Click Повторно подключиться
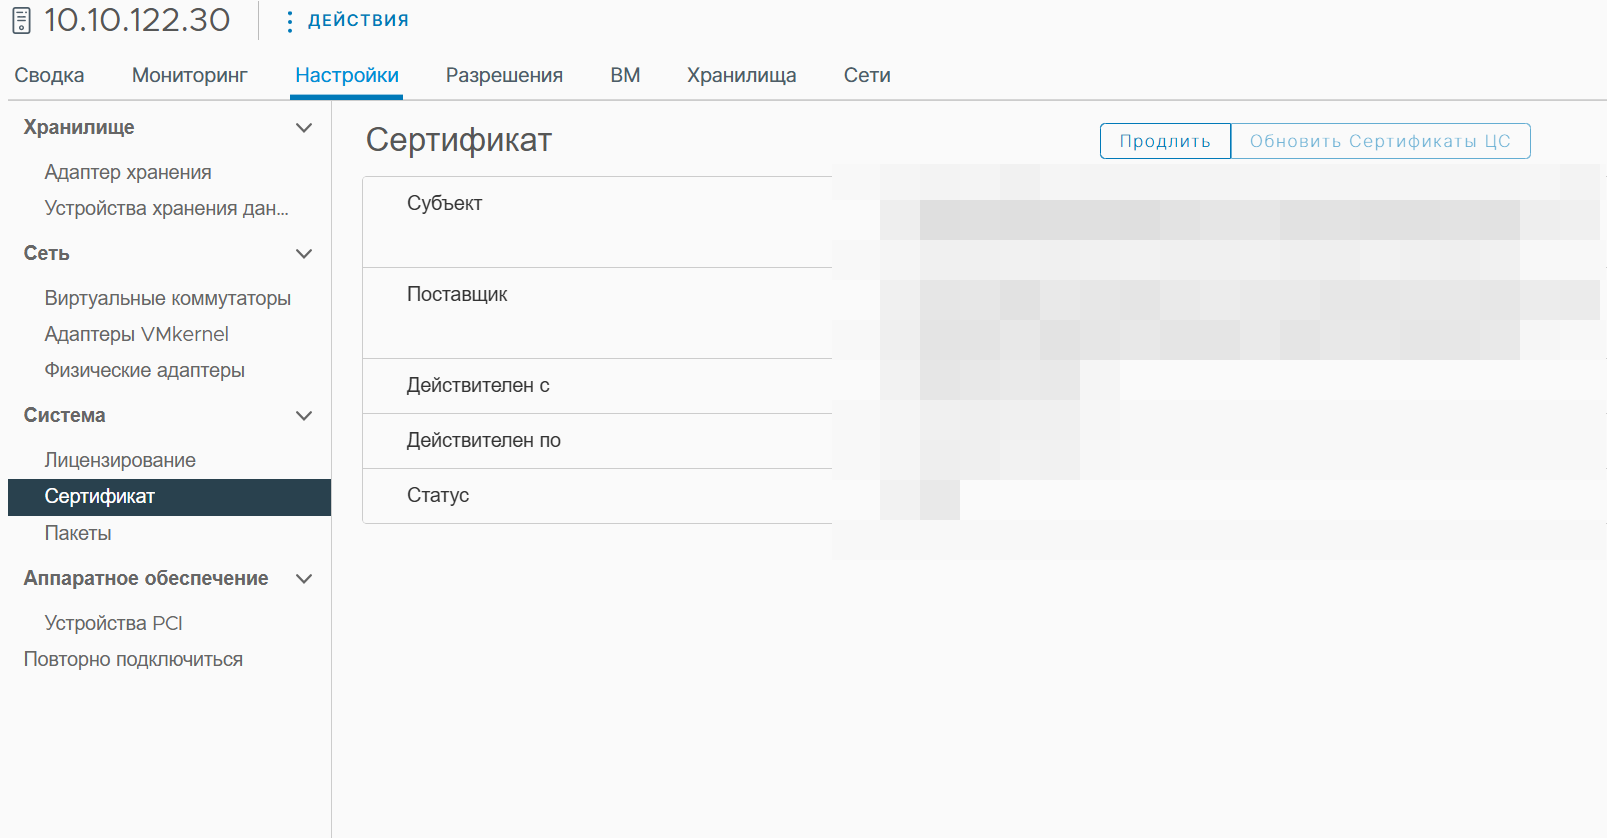 [x=133, y=659]
